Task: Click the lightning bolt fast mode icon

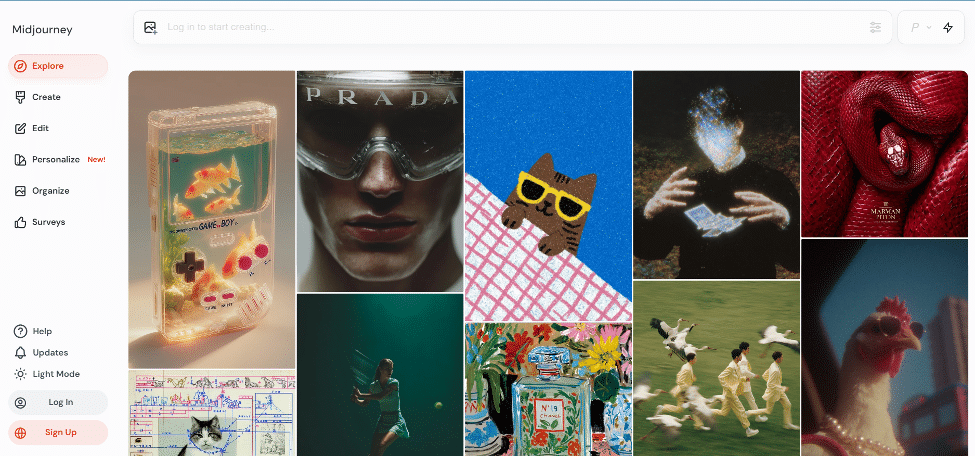Action: (948, 27)
